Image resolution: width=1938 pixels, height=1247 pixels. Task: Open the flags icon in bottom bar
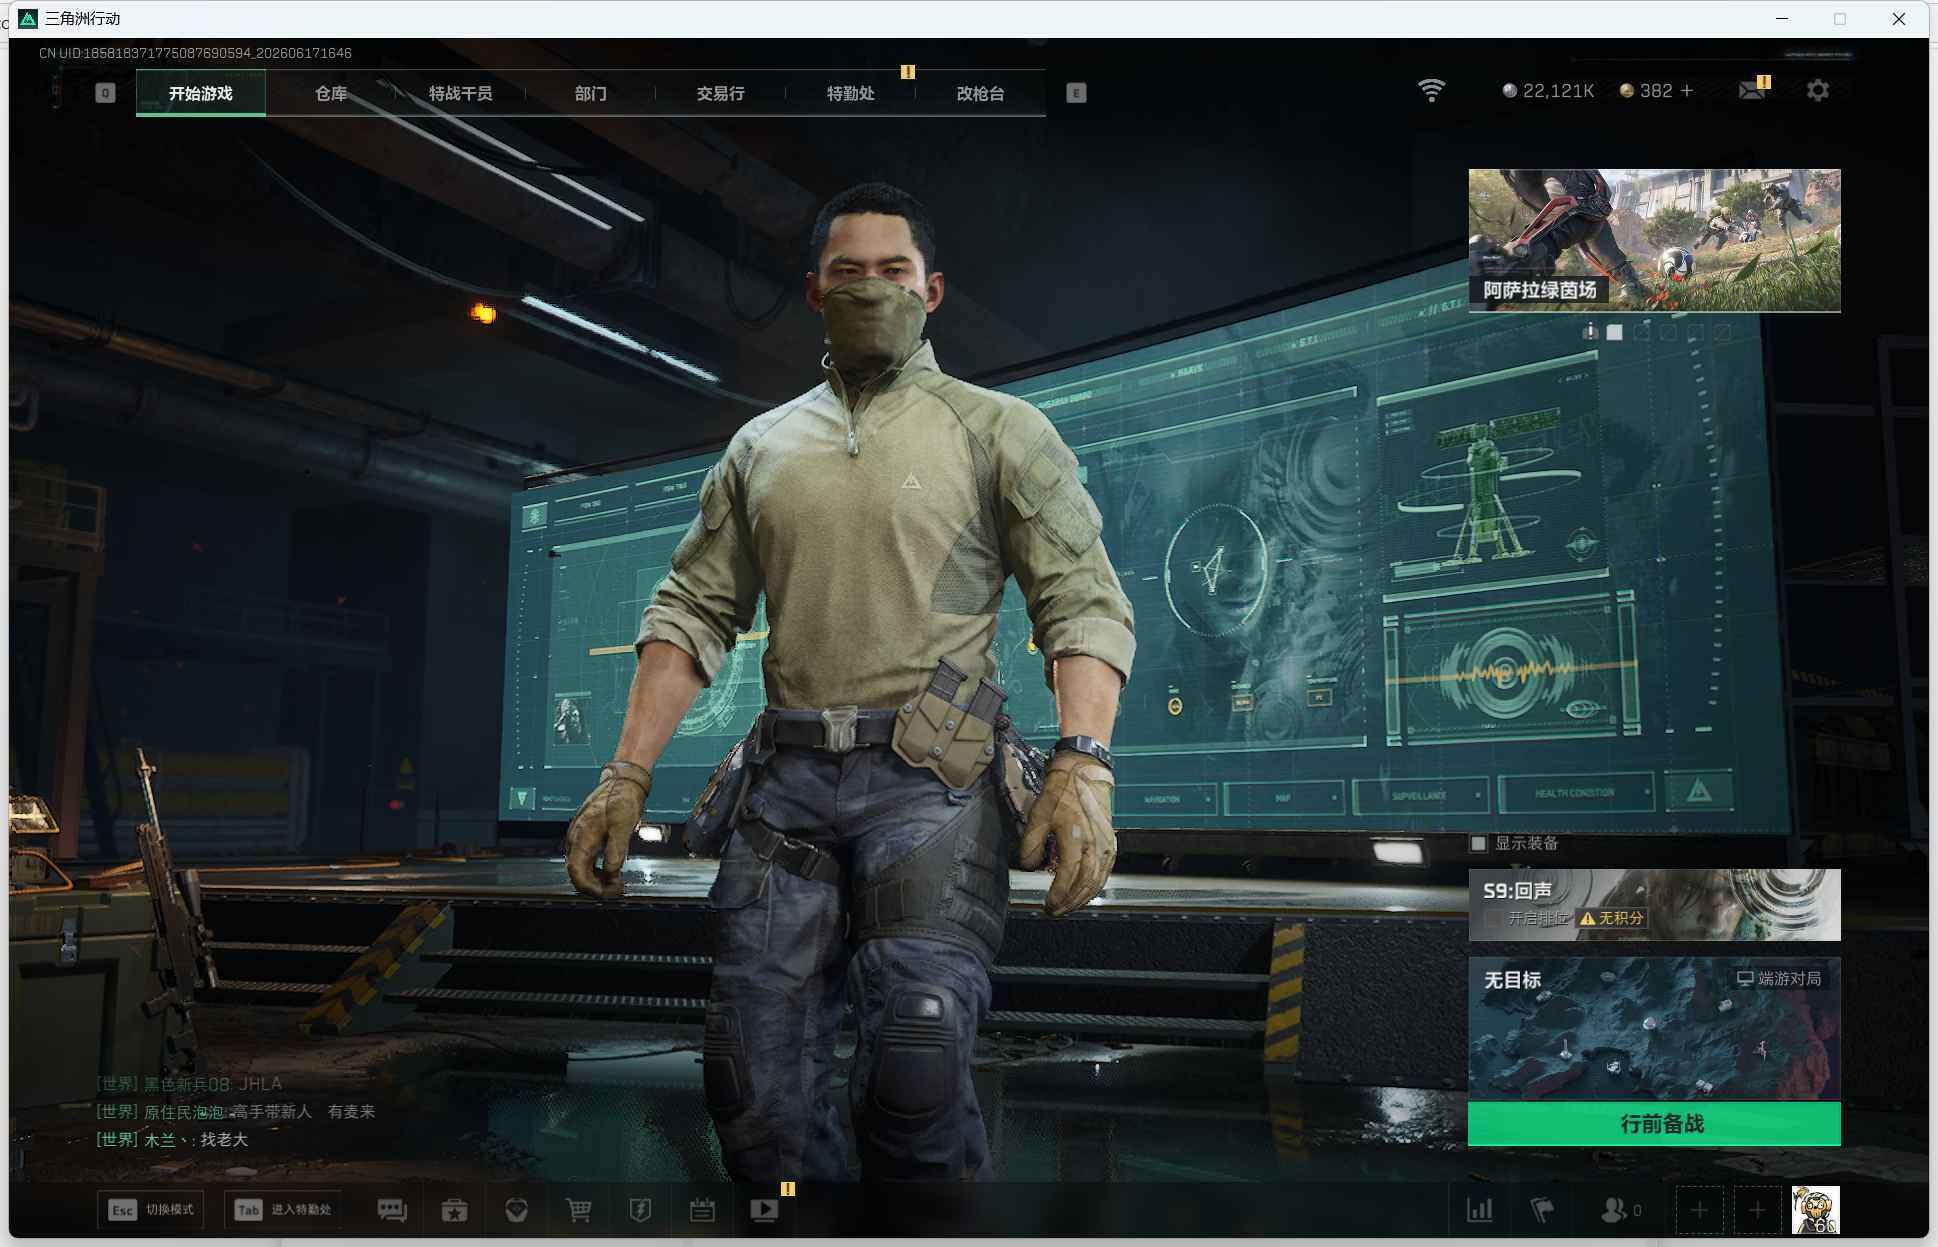1542,1210
